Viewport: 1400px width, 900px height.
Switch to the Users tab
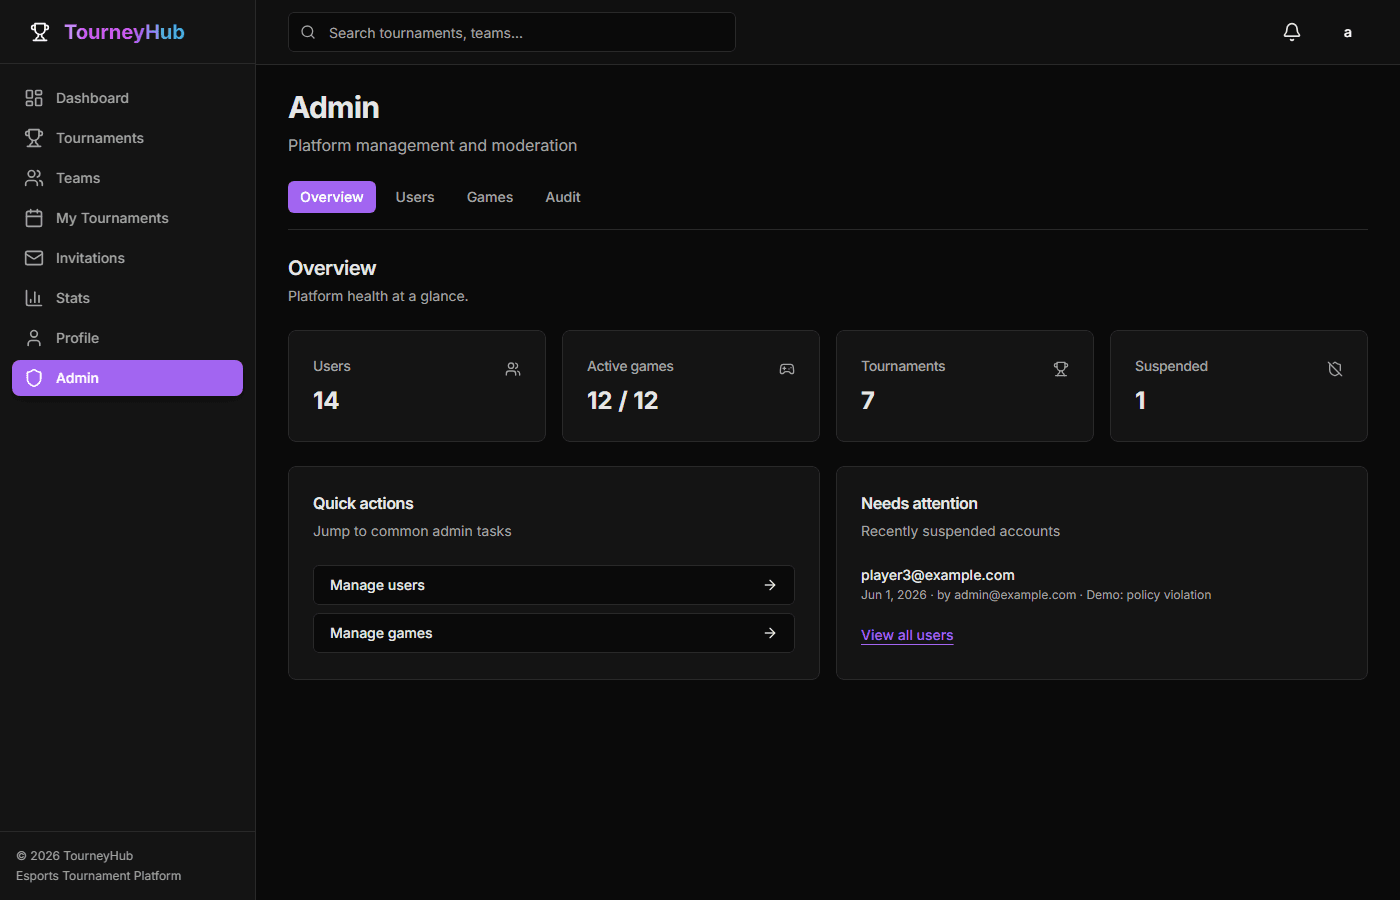(x=415, y=197)
